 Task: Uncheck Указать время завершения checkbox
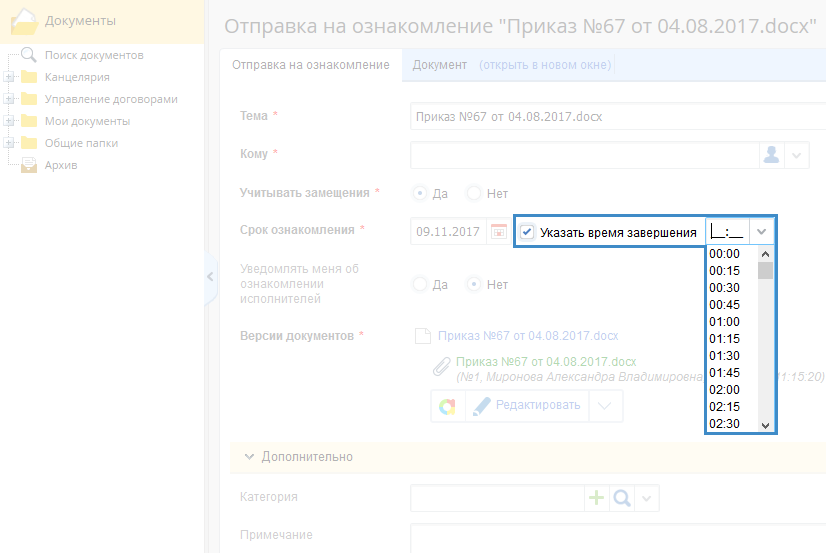527,232
